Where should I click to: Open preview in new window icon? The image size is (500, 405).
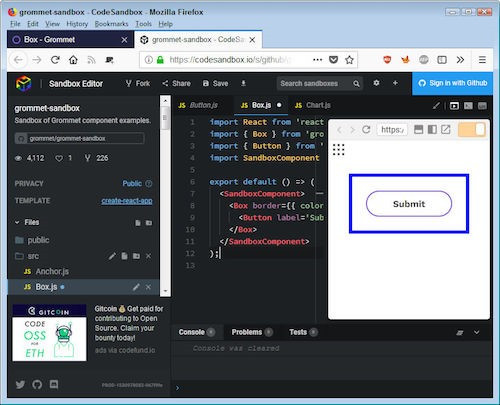446,129
